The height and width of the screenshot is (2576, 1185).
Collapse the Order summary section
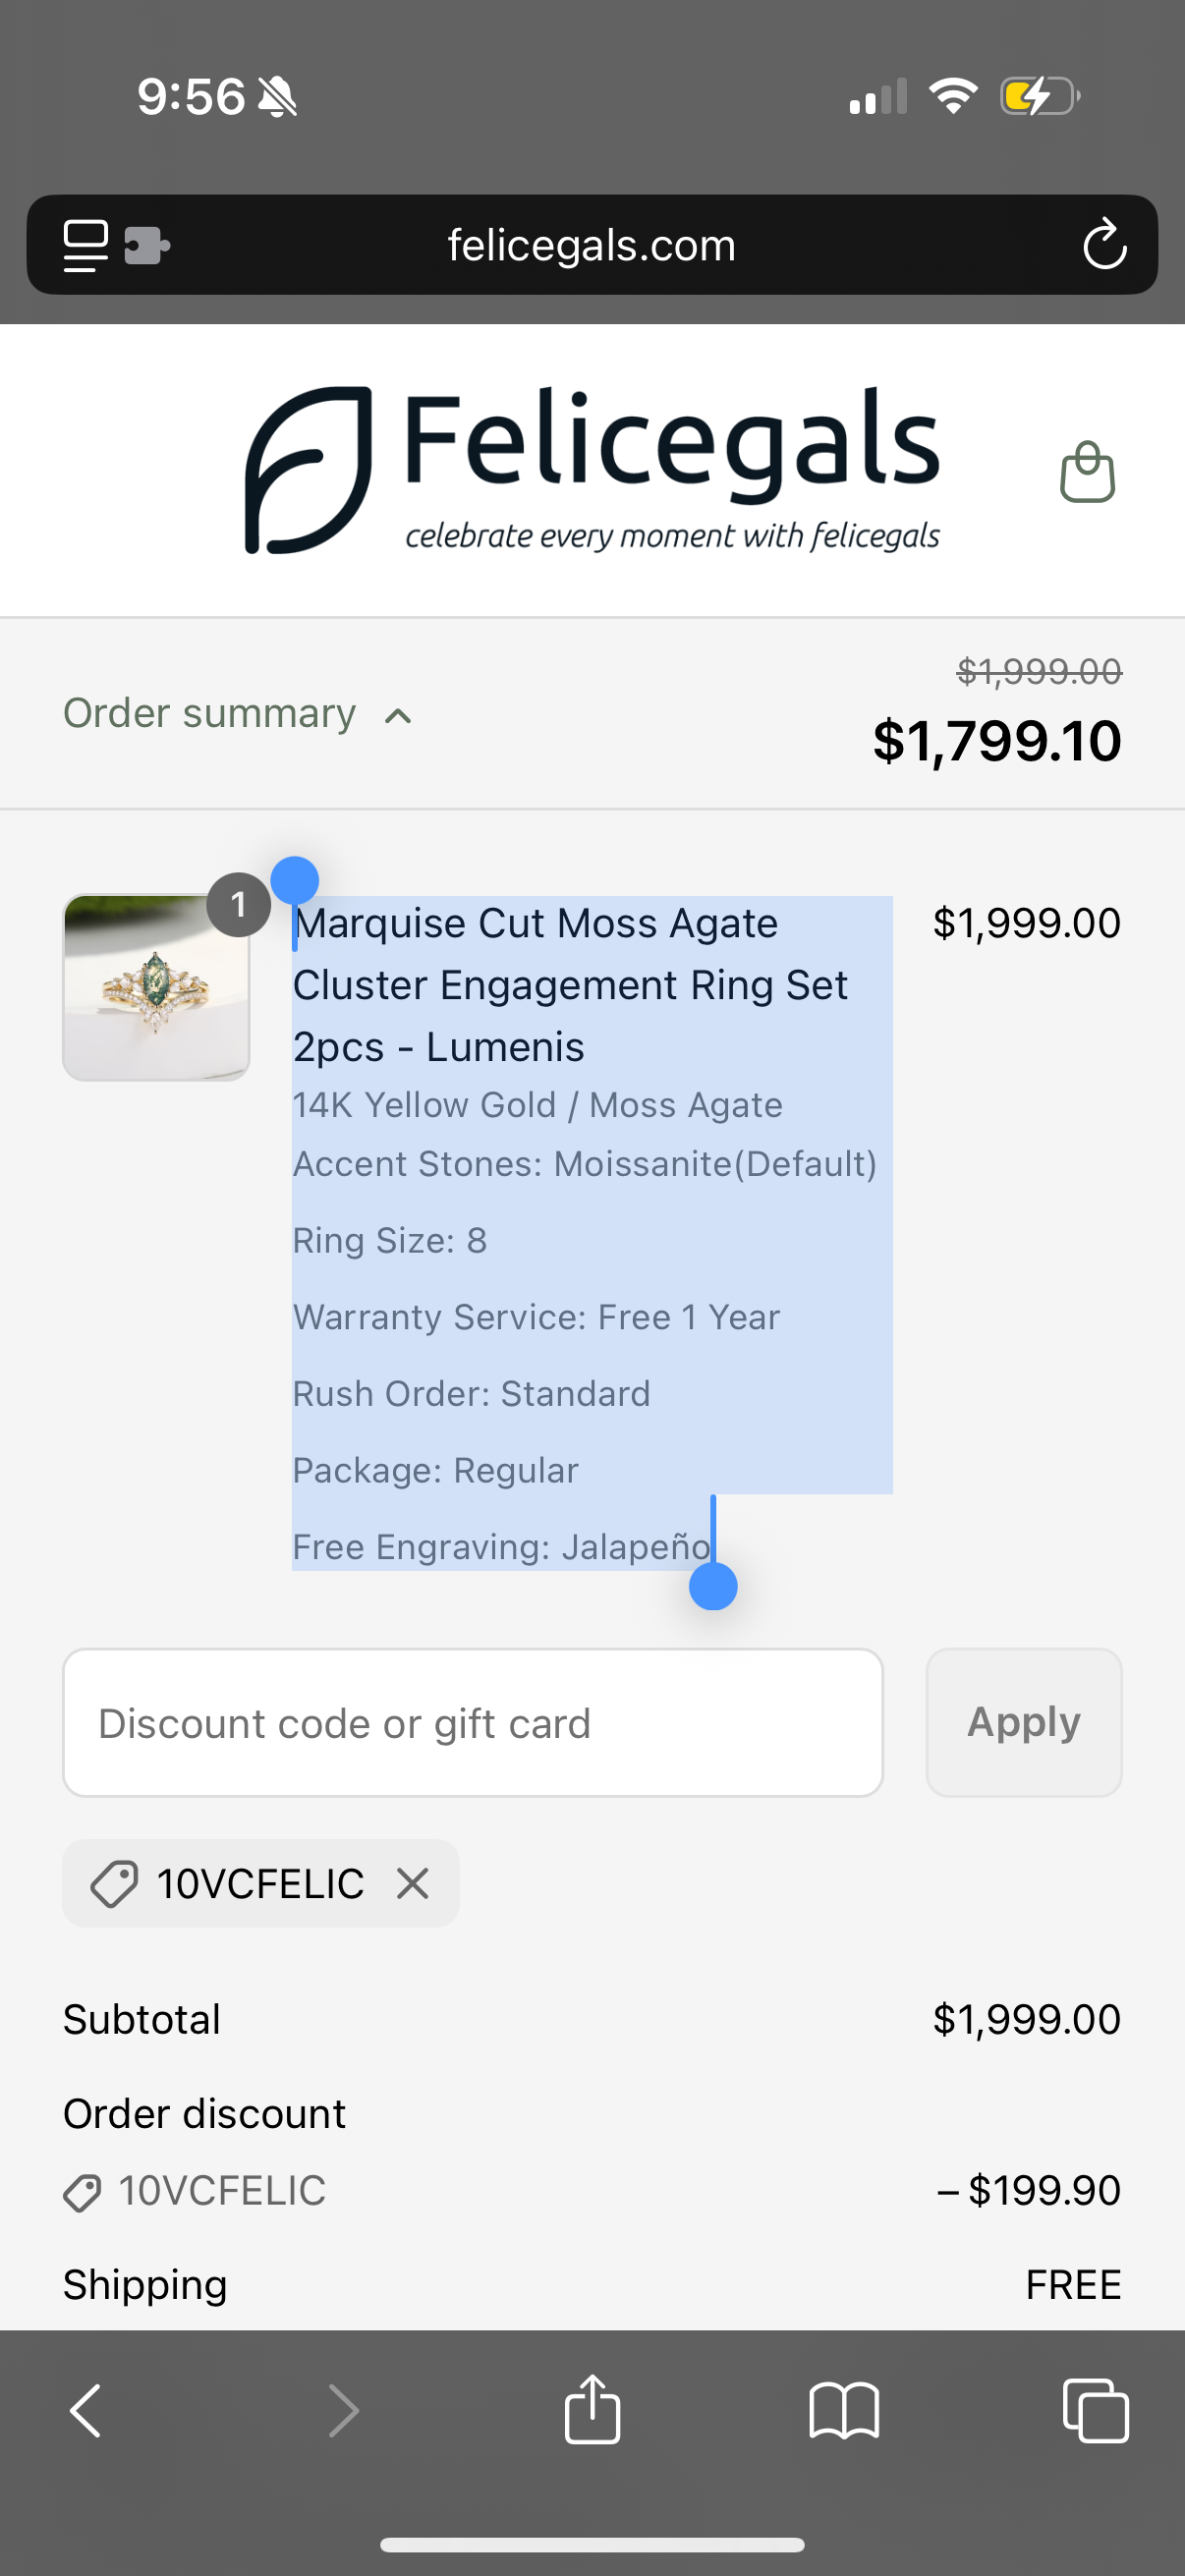[x=238, y=714]
